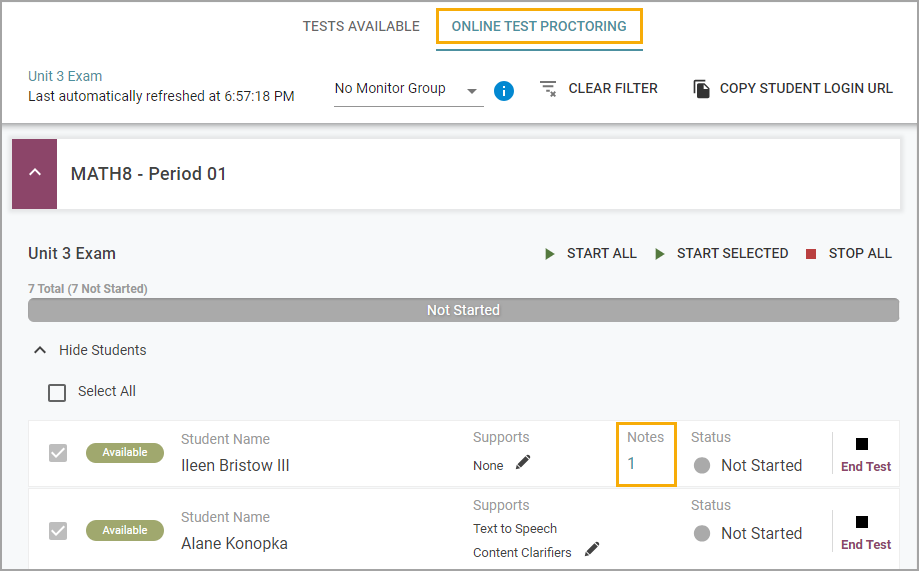Click the clear filter funnel icon
The width and height of the screenshot is (919, 571).
548,89
